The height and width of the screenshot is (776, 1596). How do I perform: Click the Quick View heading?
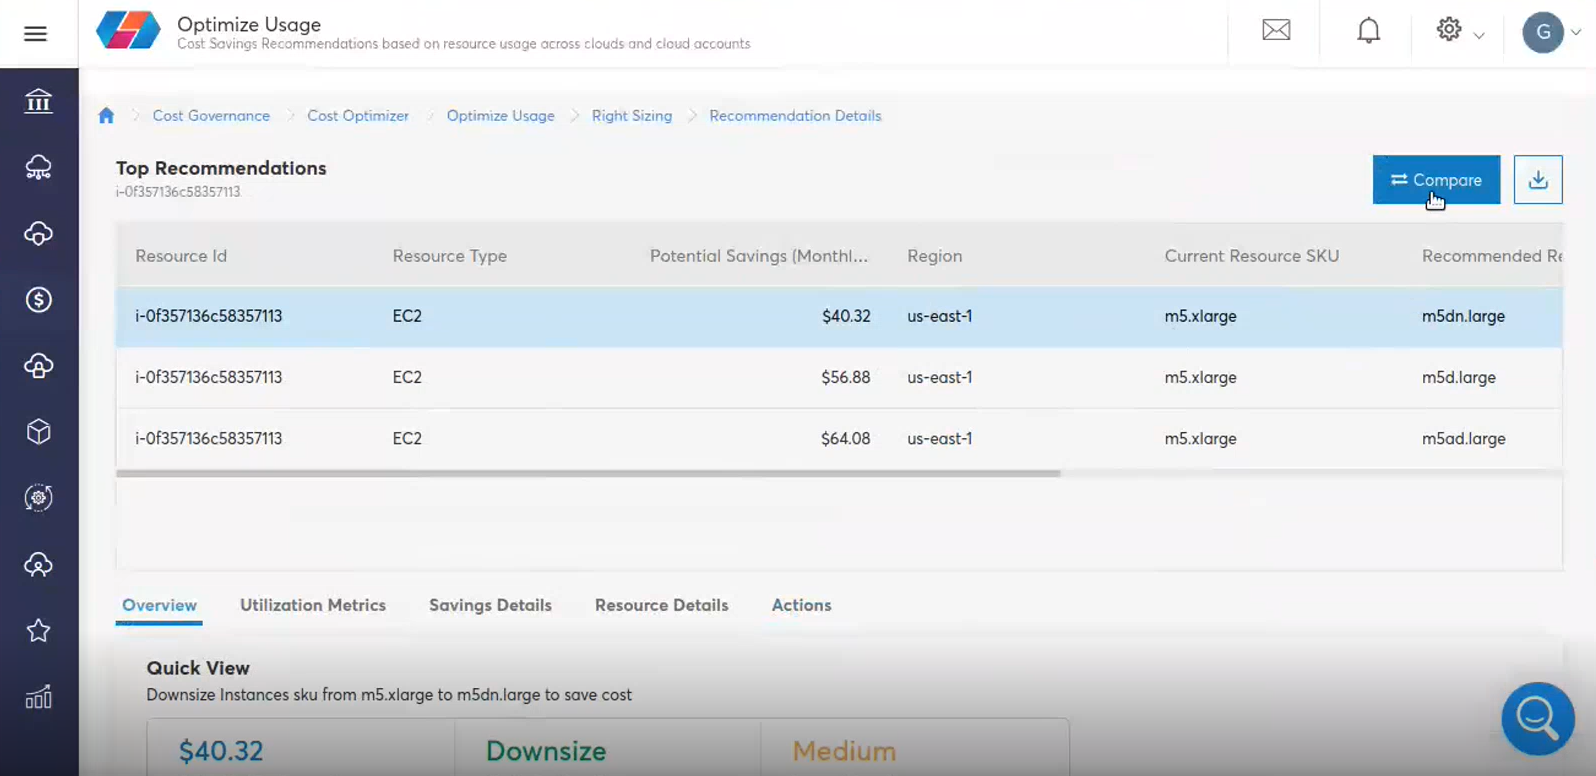pyautogui.click(x=198, y=668)
